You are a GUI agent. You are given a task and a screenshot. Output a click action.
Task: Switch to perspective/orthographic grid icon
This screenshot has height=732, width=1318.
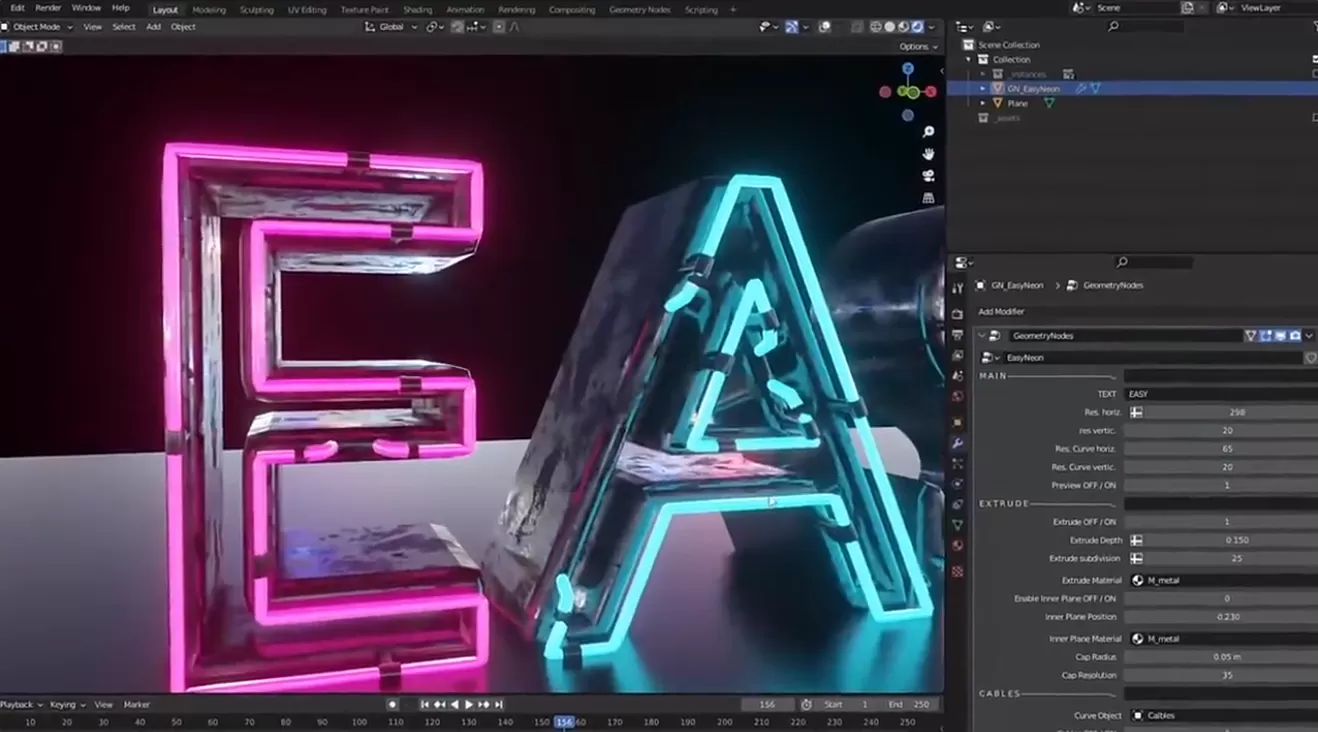pyautogui.click(x=929, y=198)
